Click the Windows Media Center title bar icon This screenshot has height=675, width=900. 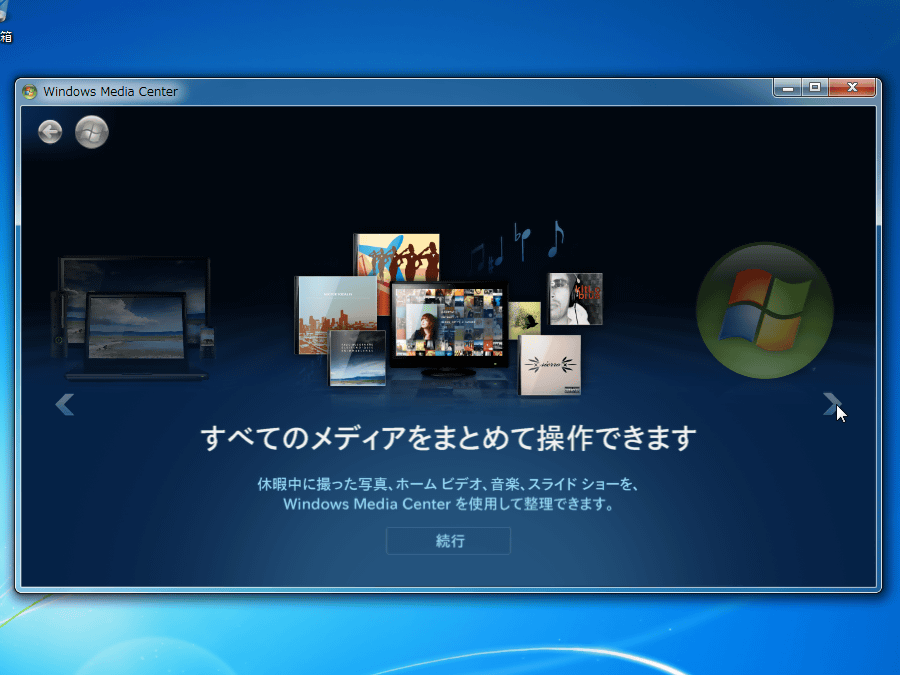[29, 91]
